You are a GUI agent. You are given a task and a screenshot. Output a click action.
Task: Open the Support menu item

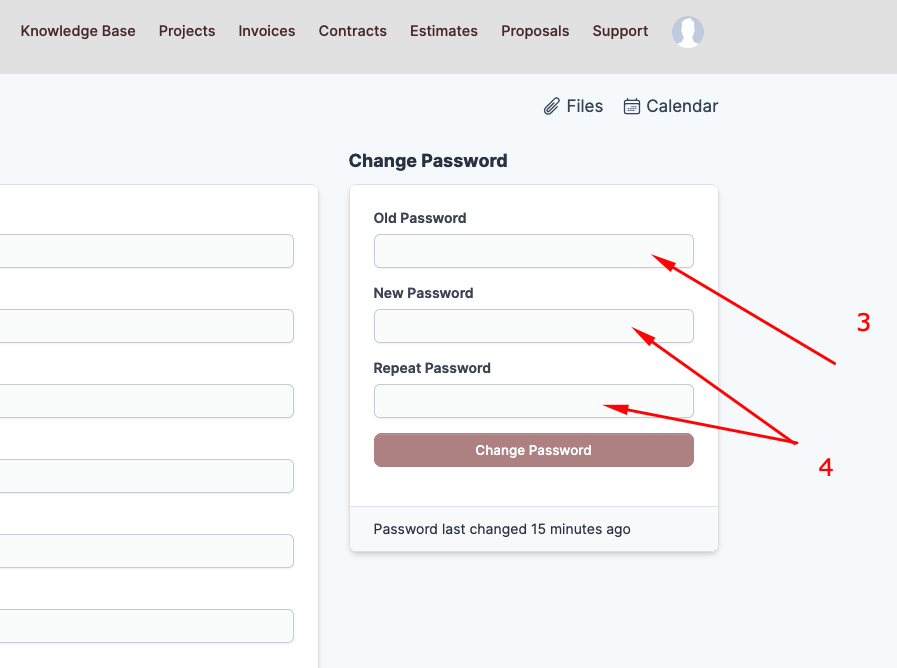point(620,31)
